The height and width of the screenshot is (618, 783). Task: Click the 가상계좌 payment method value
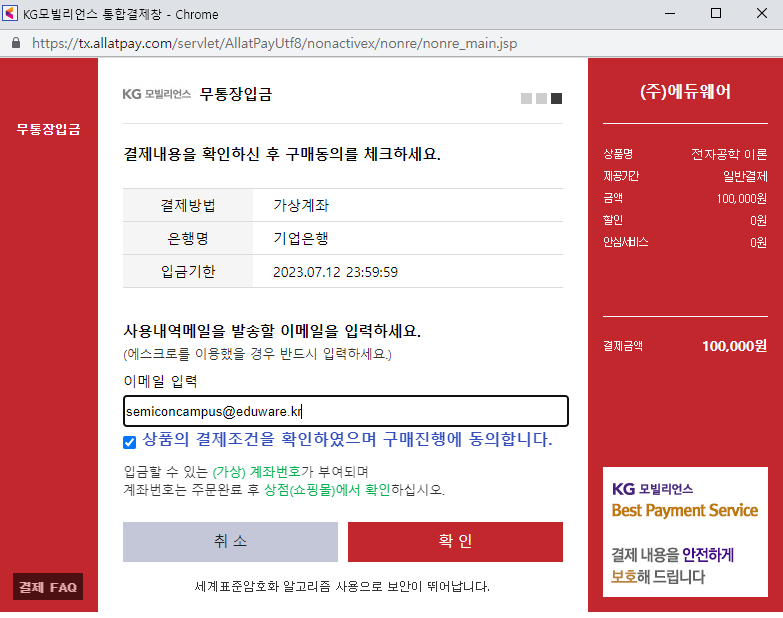(x=301, y=205)
